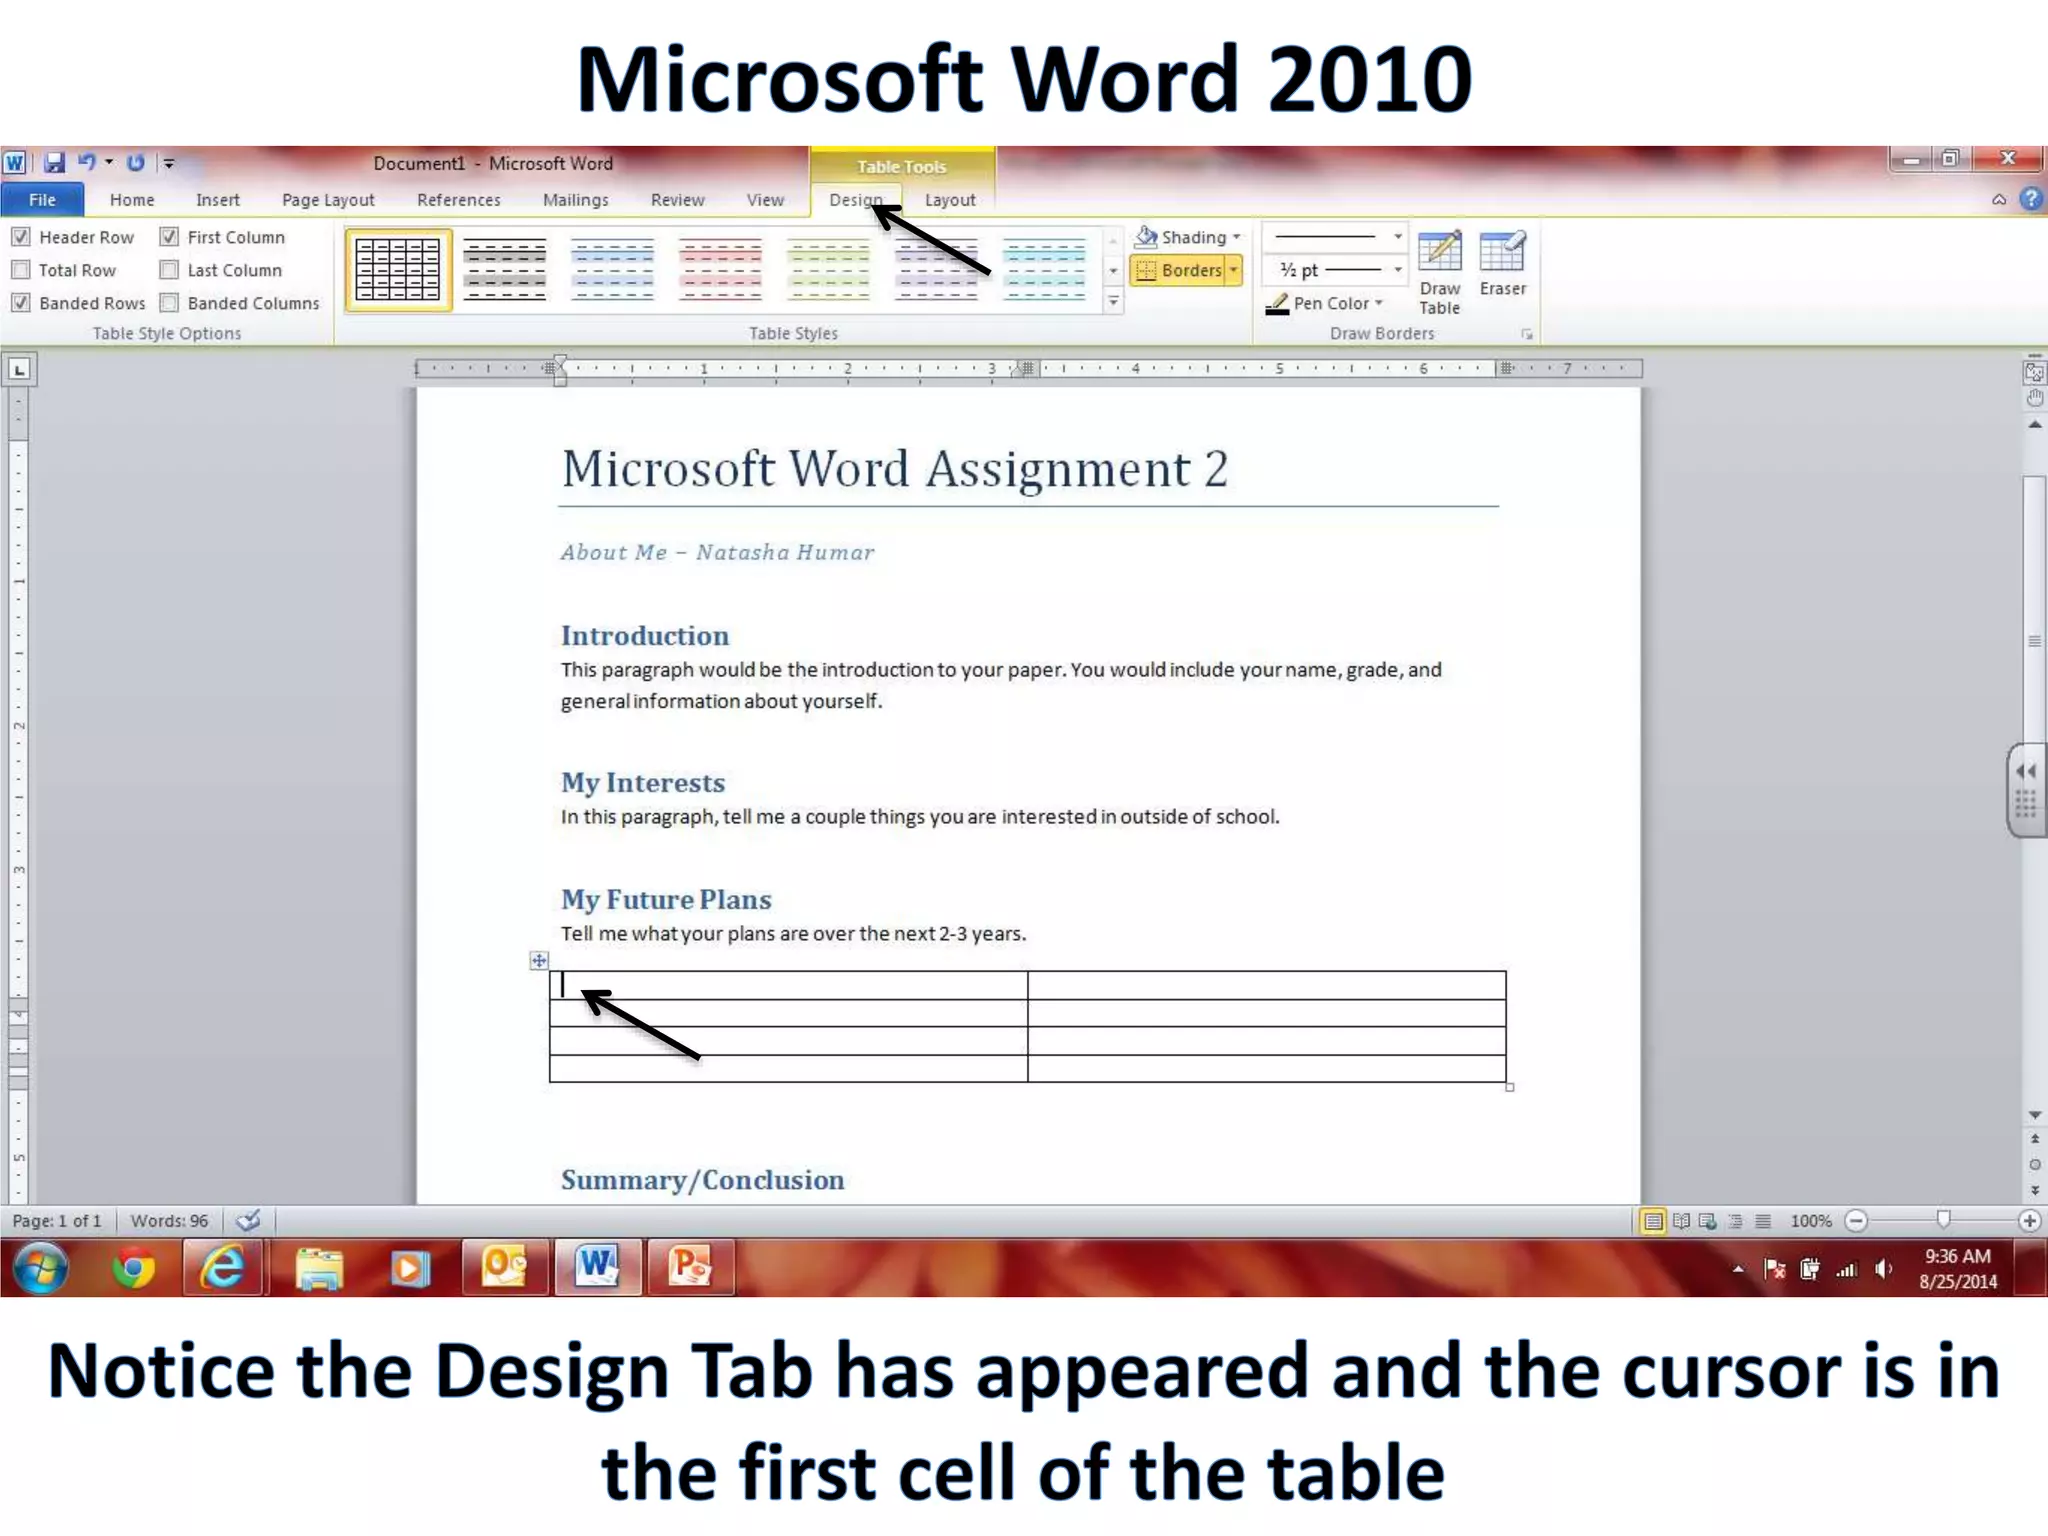Minimize the ribbon with the caret icon
Image resolution: width=2048 pixels, height=1536 pixels.
coord(1999,199)
